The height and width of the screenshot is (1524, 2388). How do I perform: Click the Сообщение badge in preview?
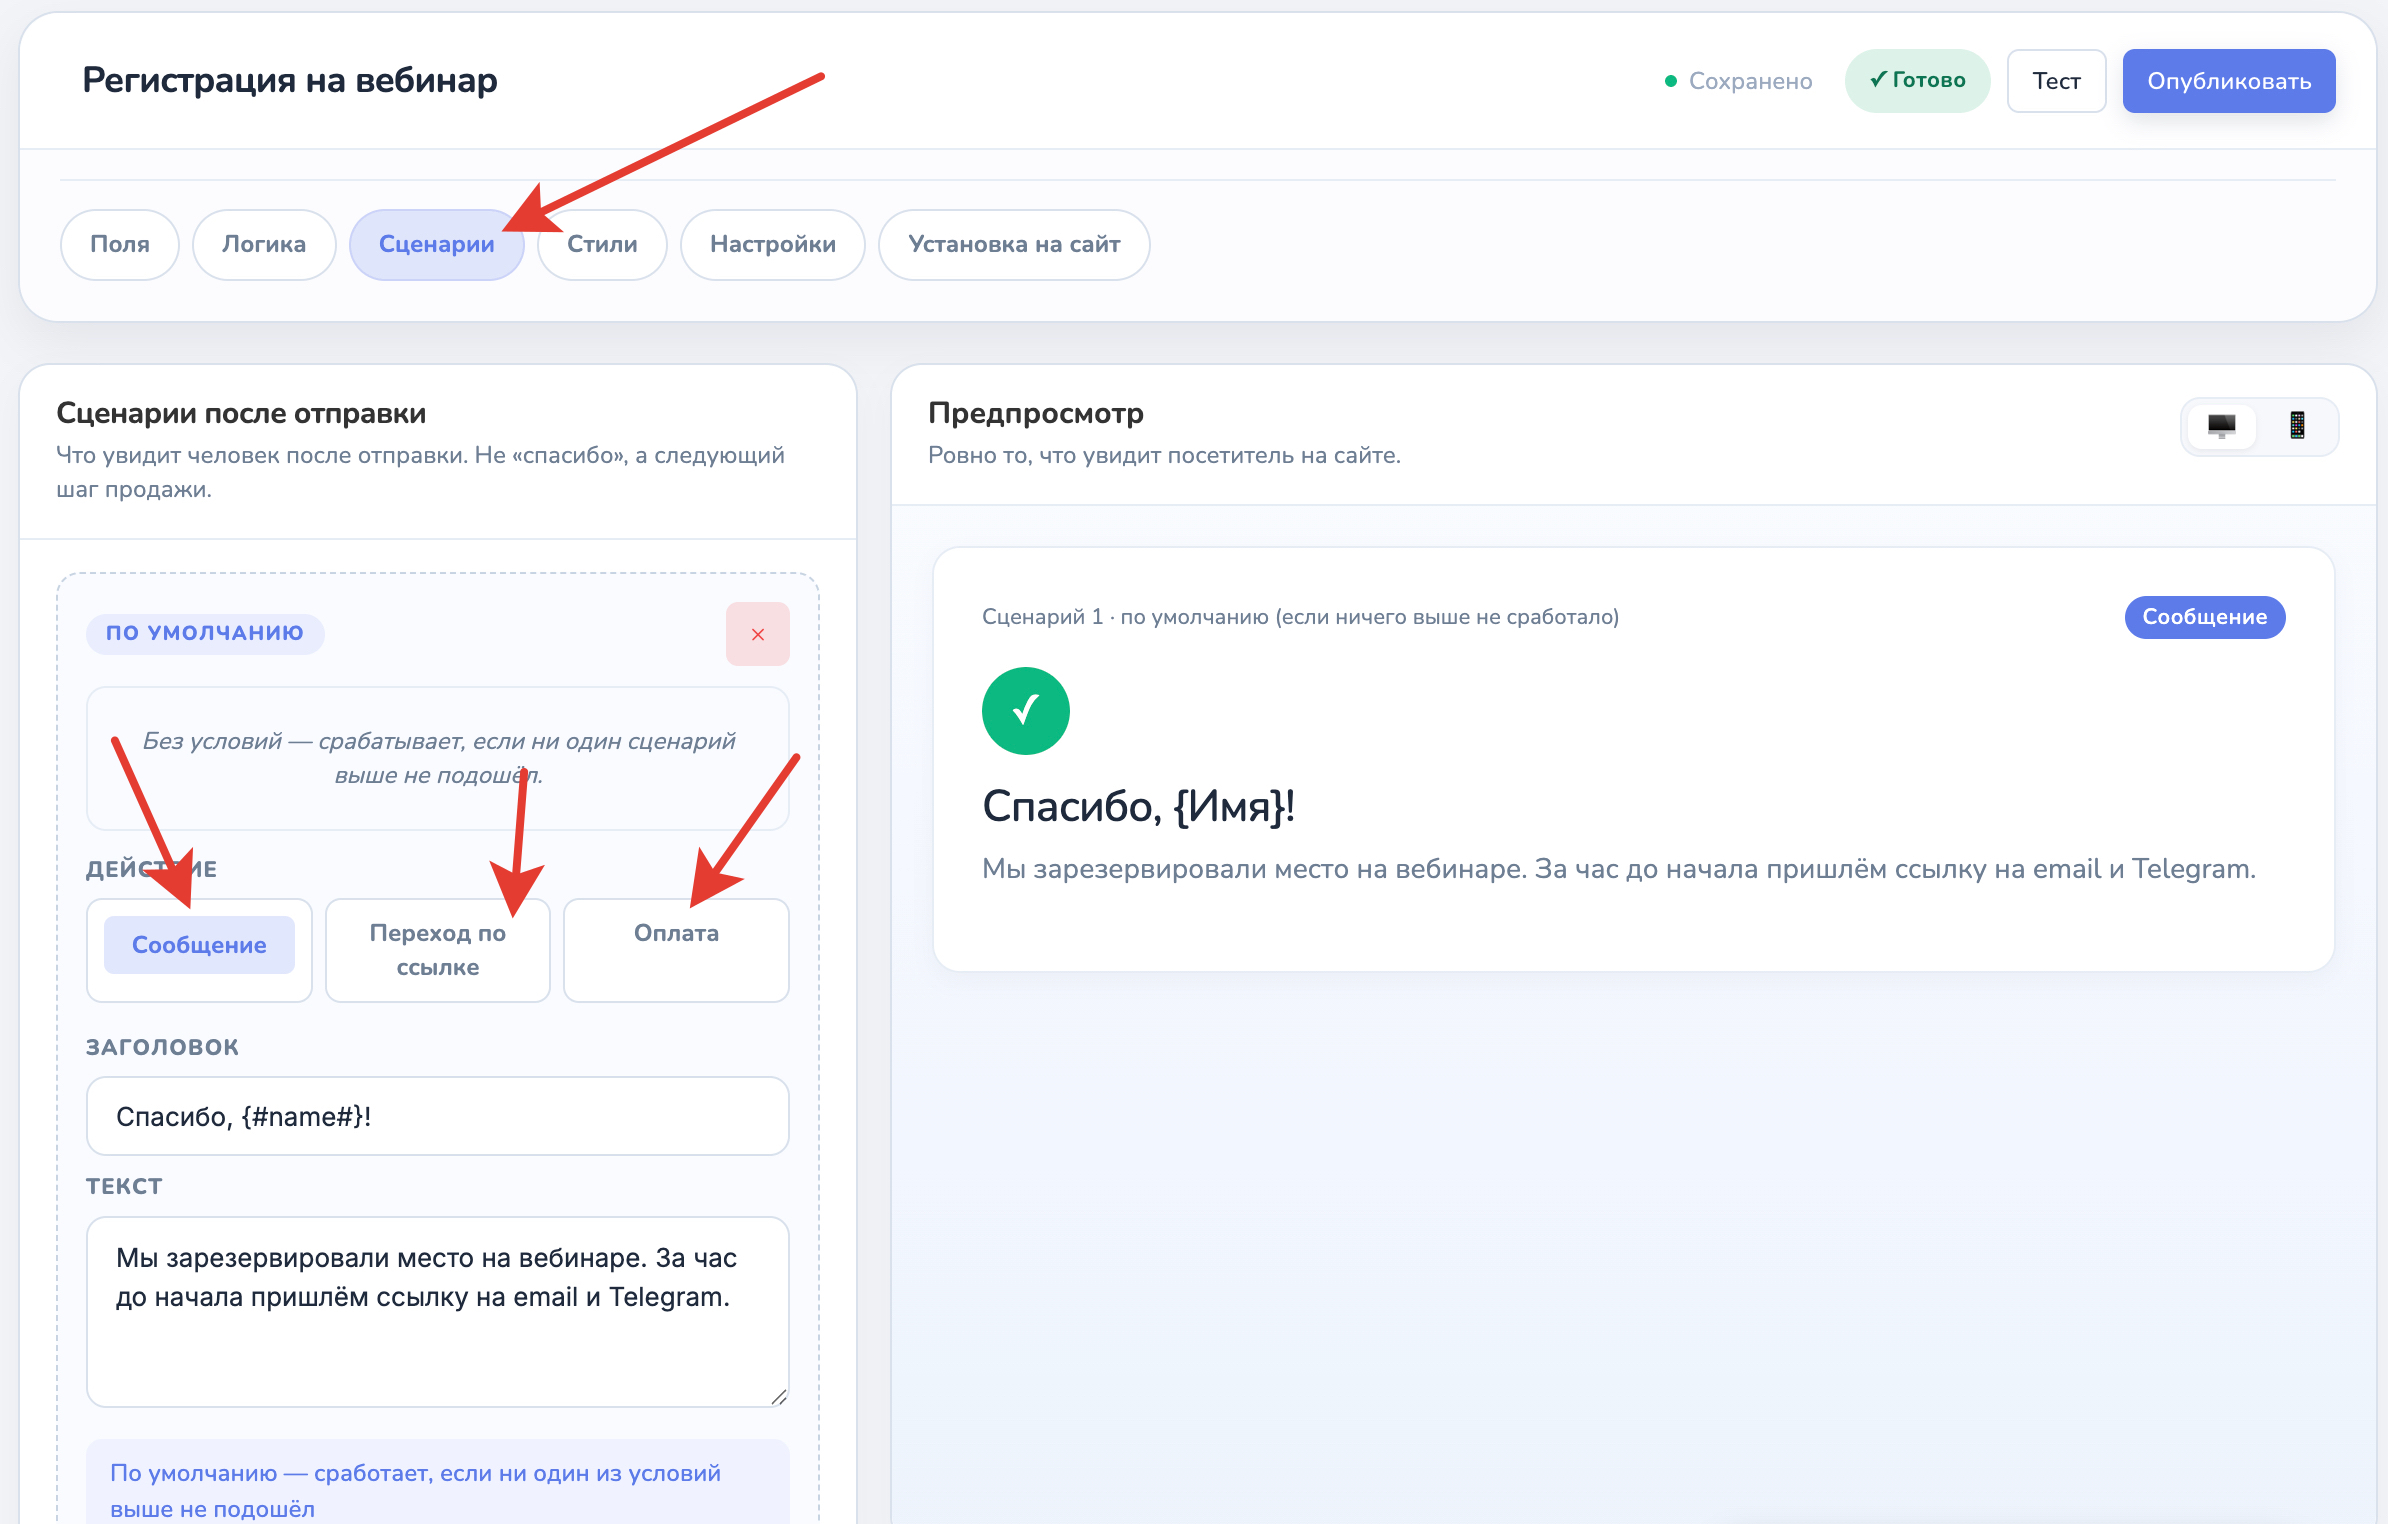point(2205,617)
